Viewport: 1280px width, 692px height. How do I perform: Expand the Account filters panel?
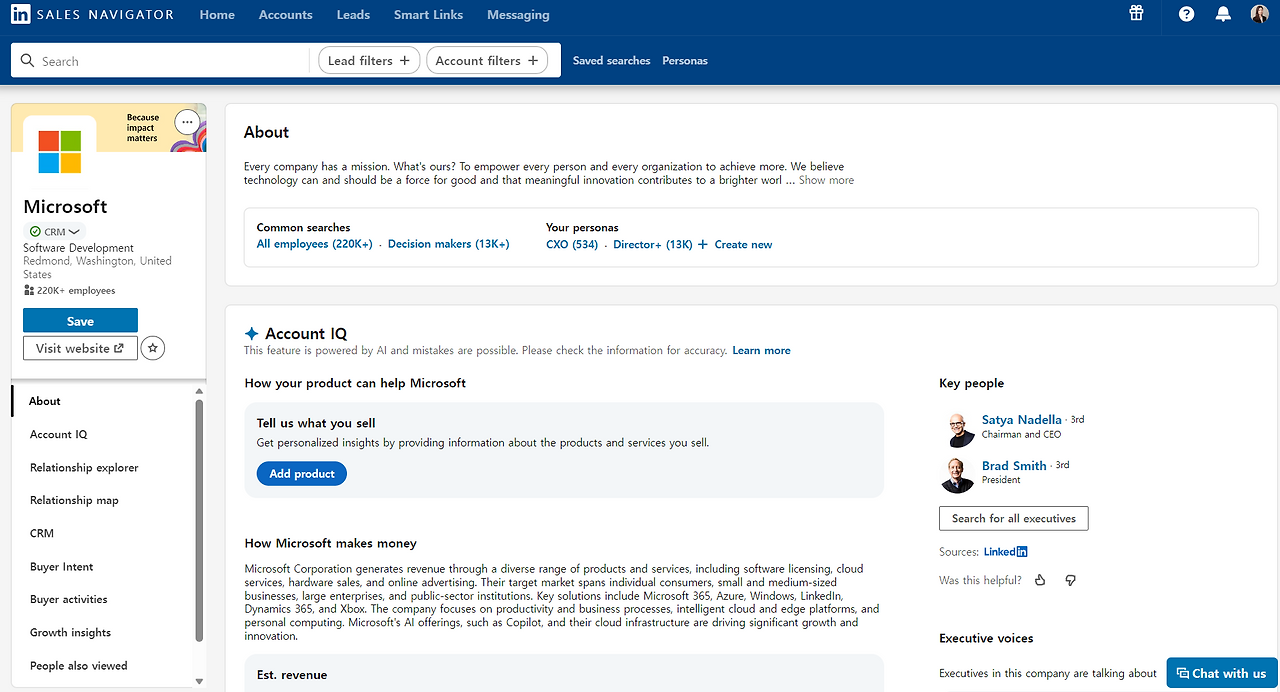(487, 60)
